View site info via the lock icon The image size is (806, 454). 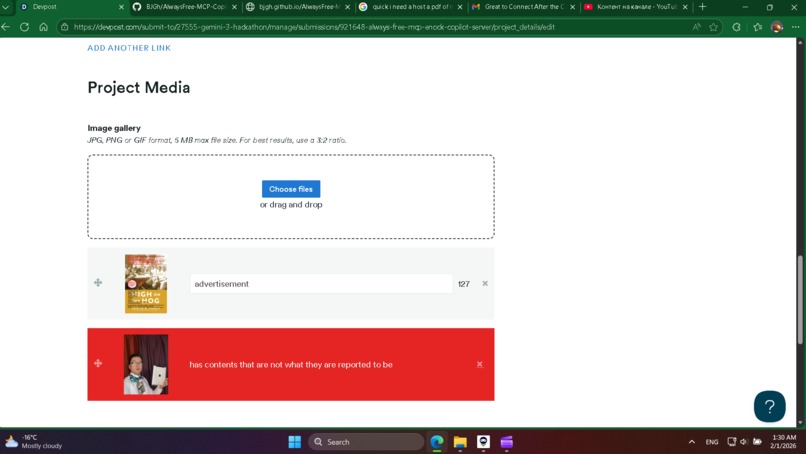(65, 27)
